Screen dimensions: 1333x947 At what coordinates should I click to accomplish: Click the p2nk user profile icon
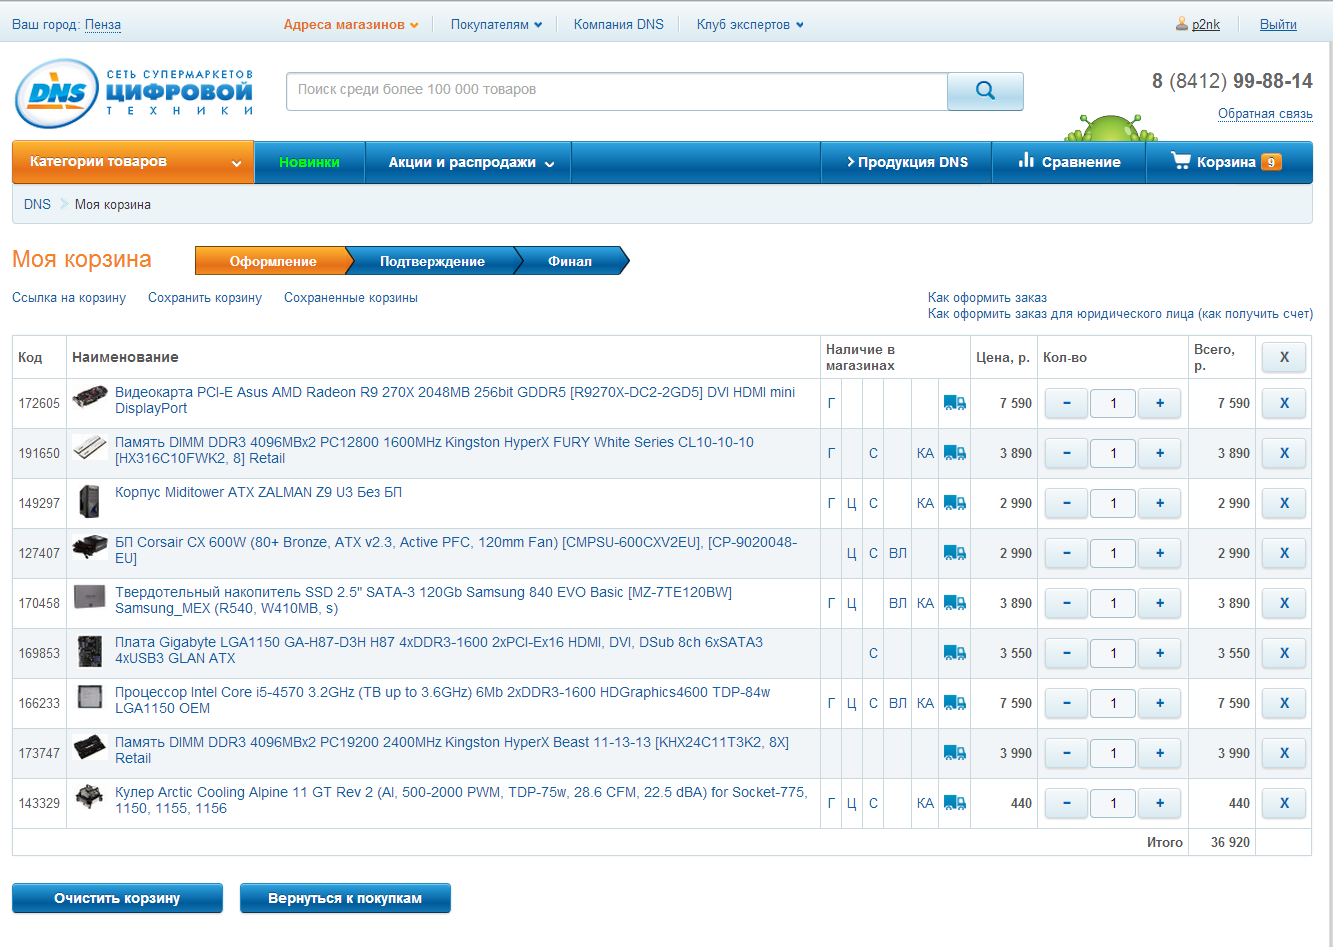click(x=1182, y=24)
